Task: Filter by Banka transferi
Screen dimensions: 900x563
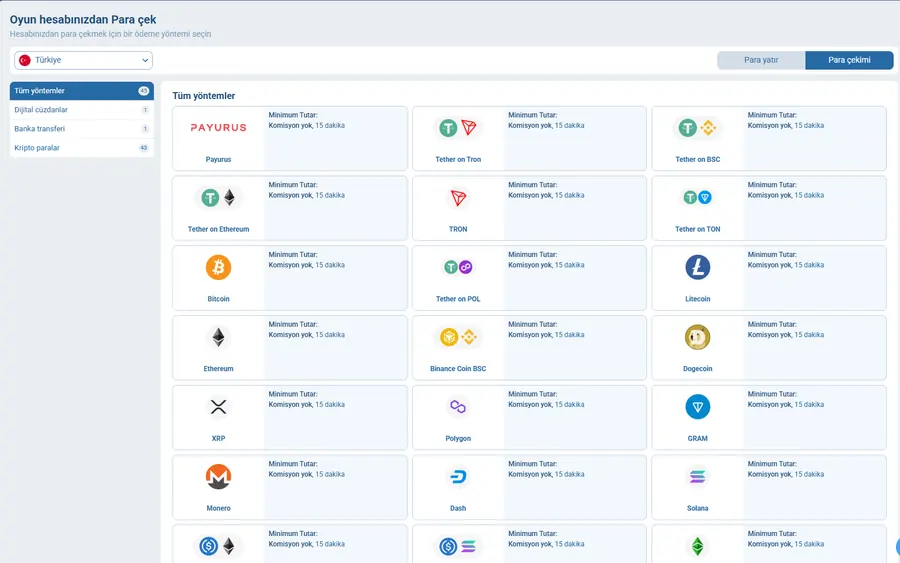Action: (x=82, y=129)
